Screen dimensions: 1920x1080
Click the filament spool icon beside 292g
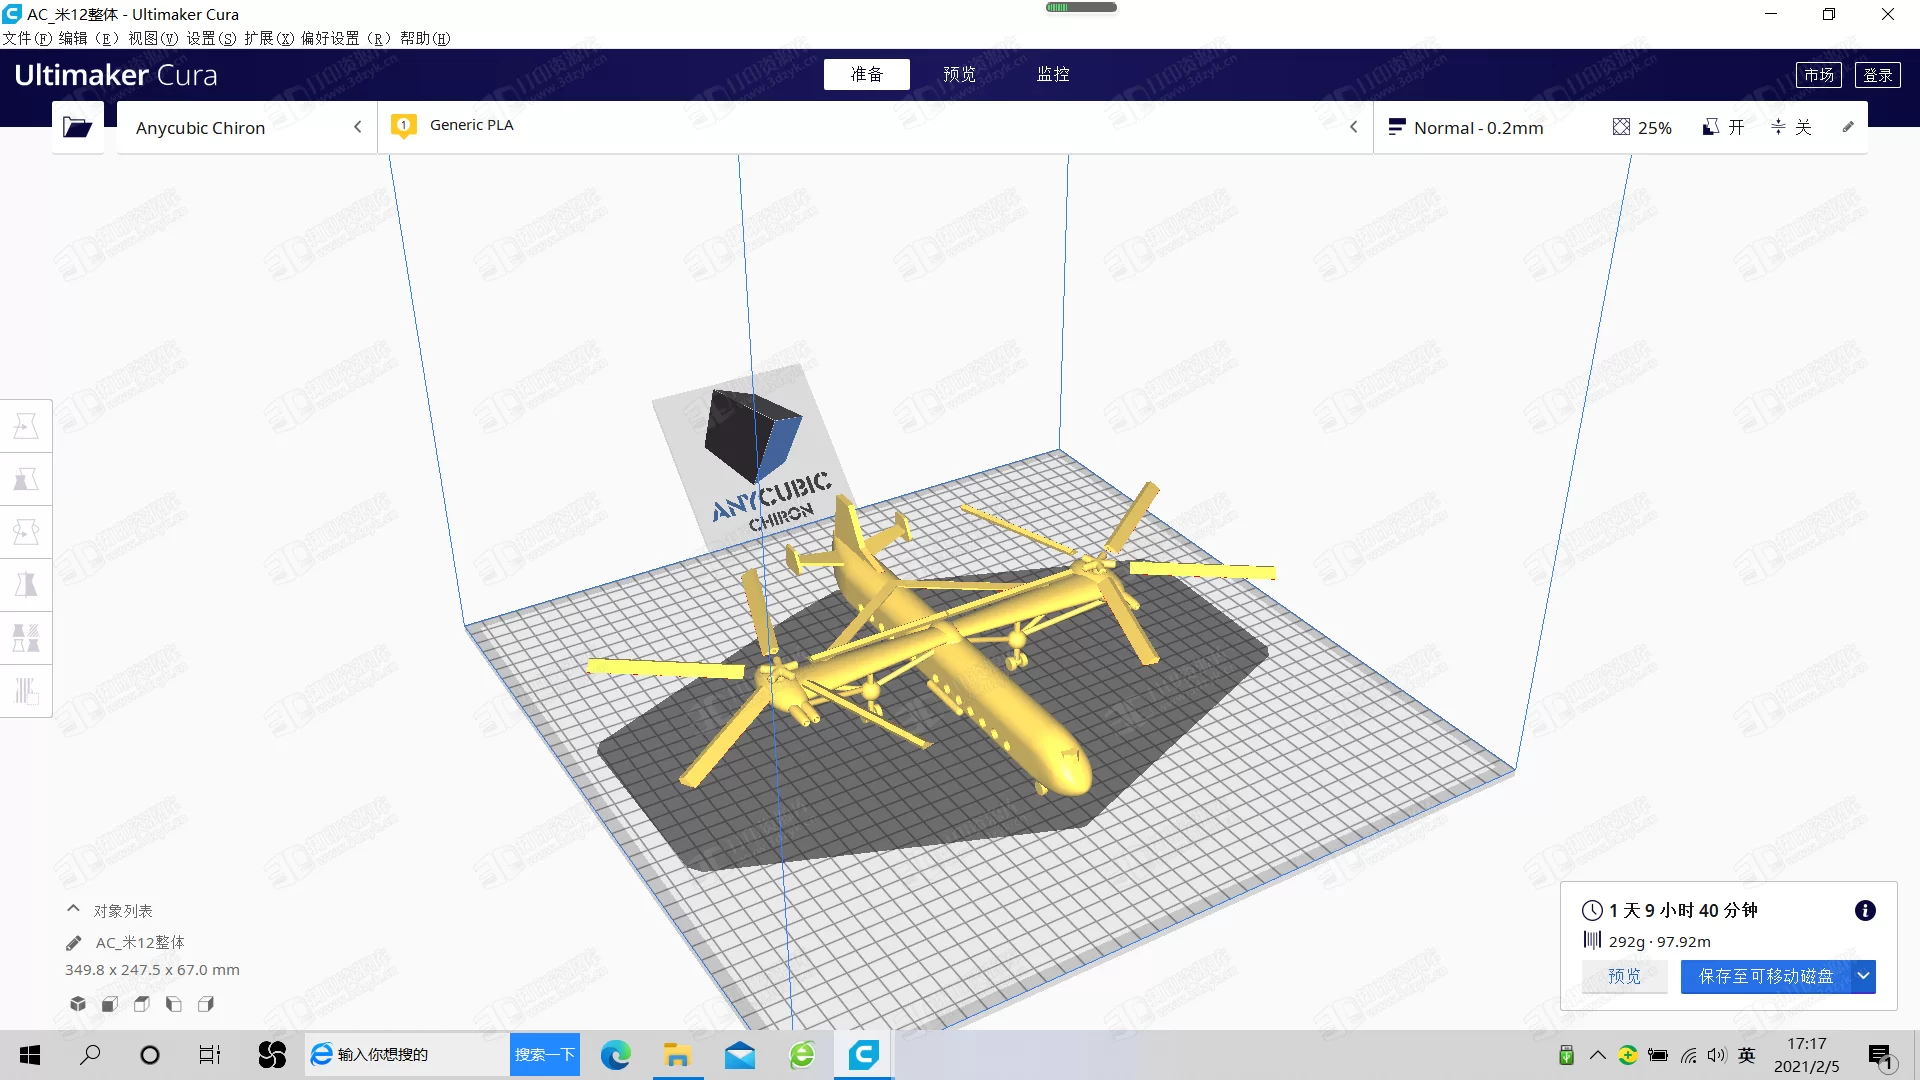[x=1592, y=941]
